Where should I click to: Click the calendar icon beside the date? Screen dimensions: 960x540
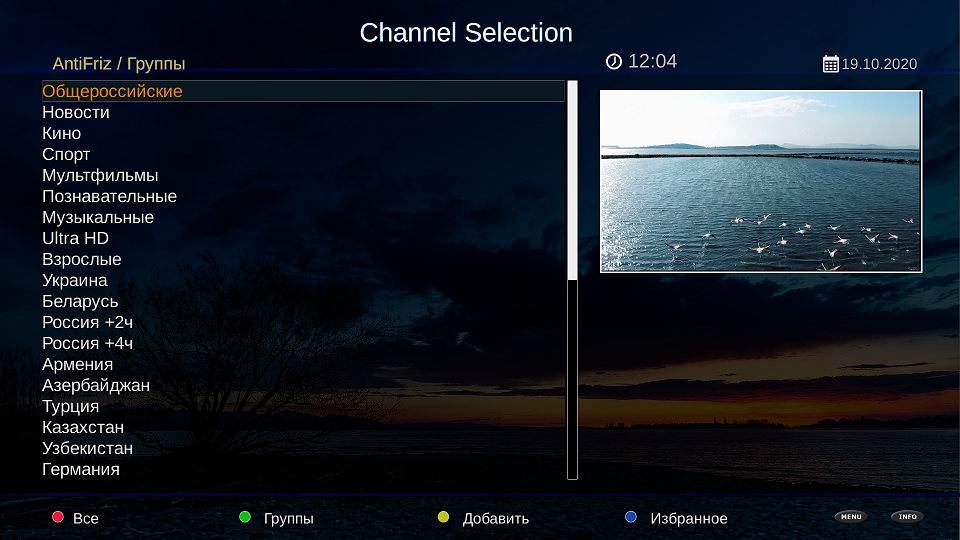click(830, 64)
